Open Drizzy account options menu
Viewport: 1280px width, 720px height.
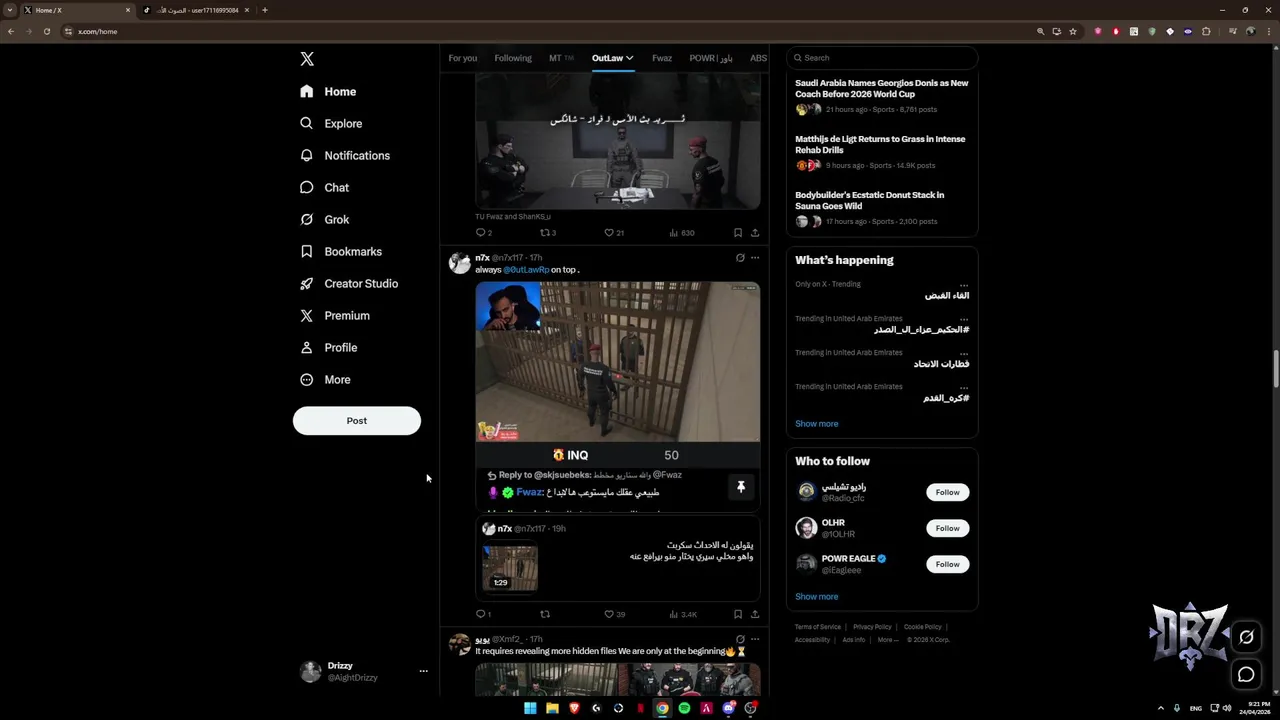click(423, 671)
